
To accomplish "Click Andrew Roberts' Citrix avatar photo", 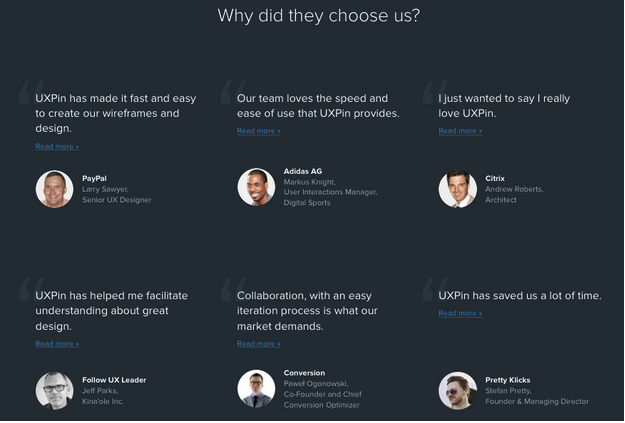I will coord(458,189).
